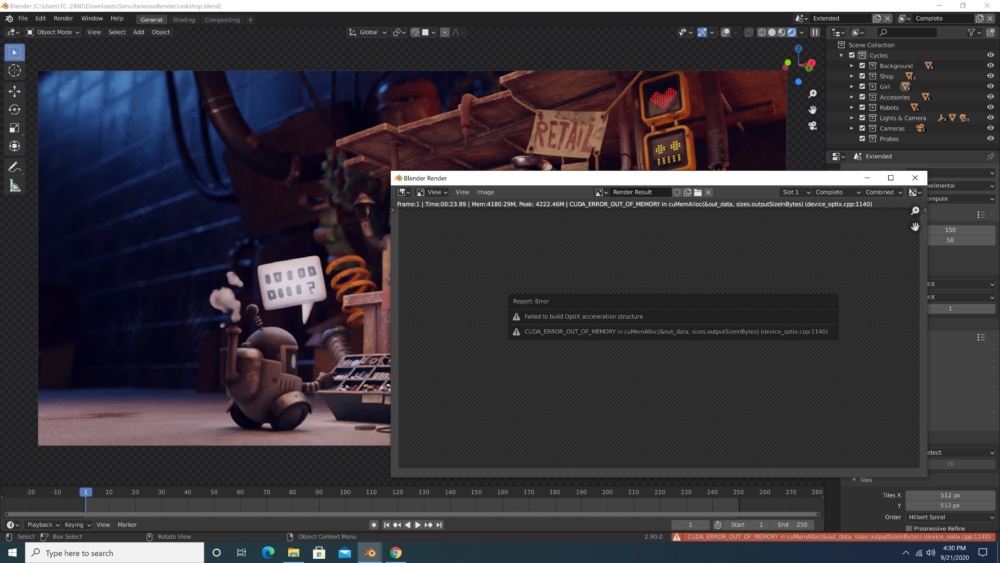Toggle X-ray mode in viewport header
Viewport: 1000px width, 563px height.
[749, 32]
